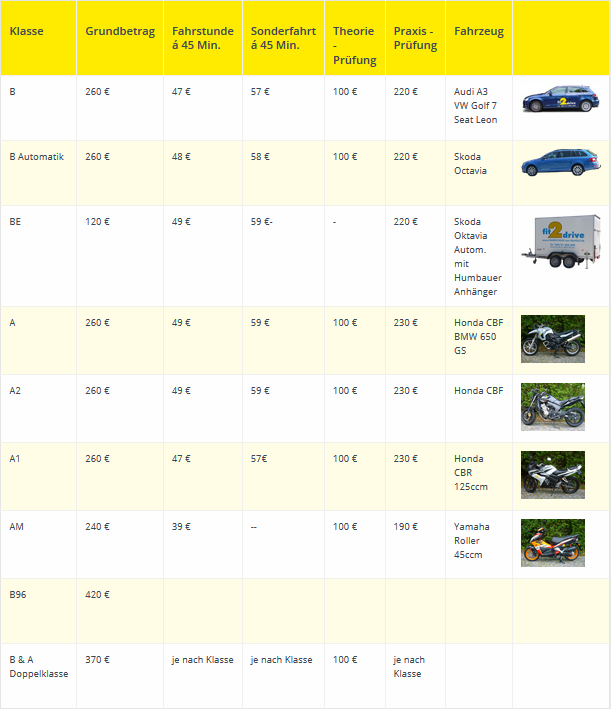Click the AM class 190 € Praxis price
The width and height of the screenshot is (611, 709).
pos(406,526)
